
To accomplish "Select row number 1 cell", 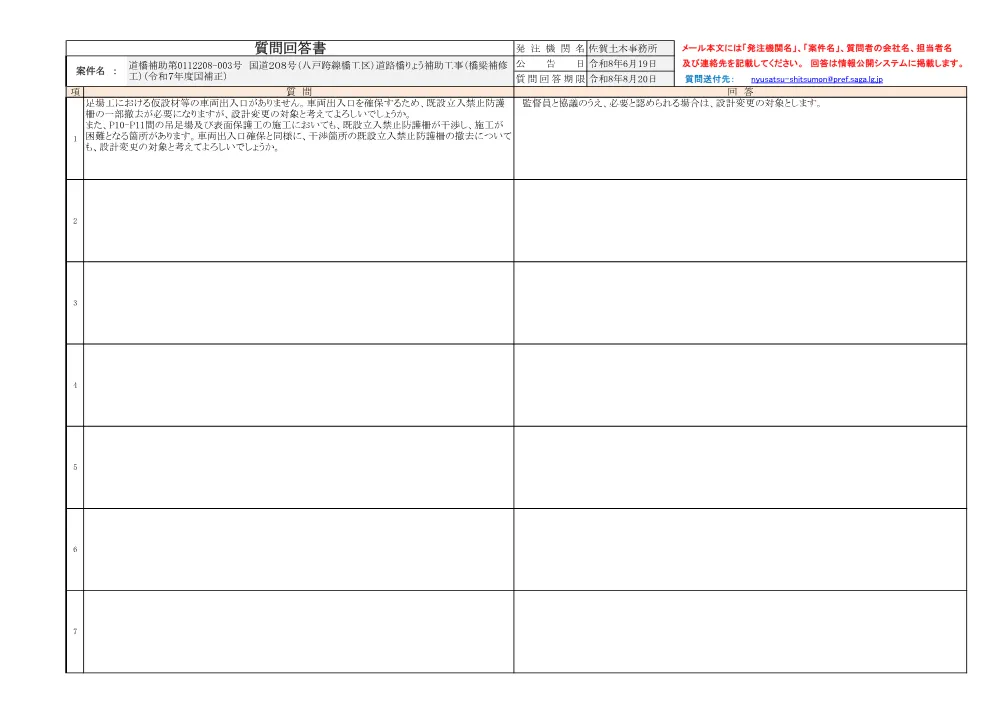I will [x=75, y=138].
